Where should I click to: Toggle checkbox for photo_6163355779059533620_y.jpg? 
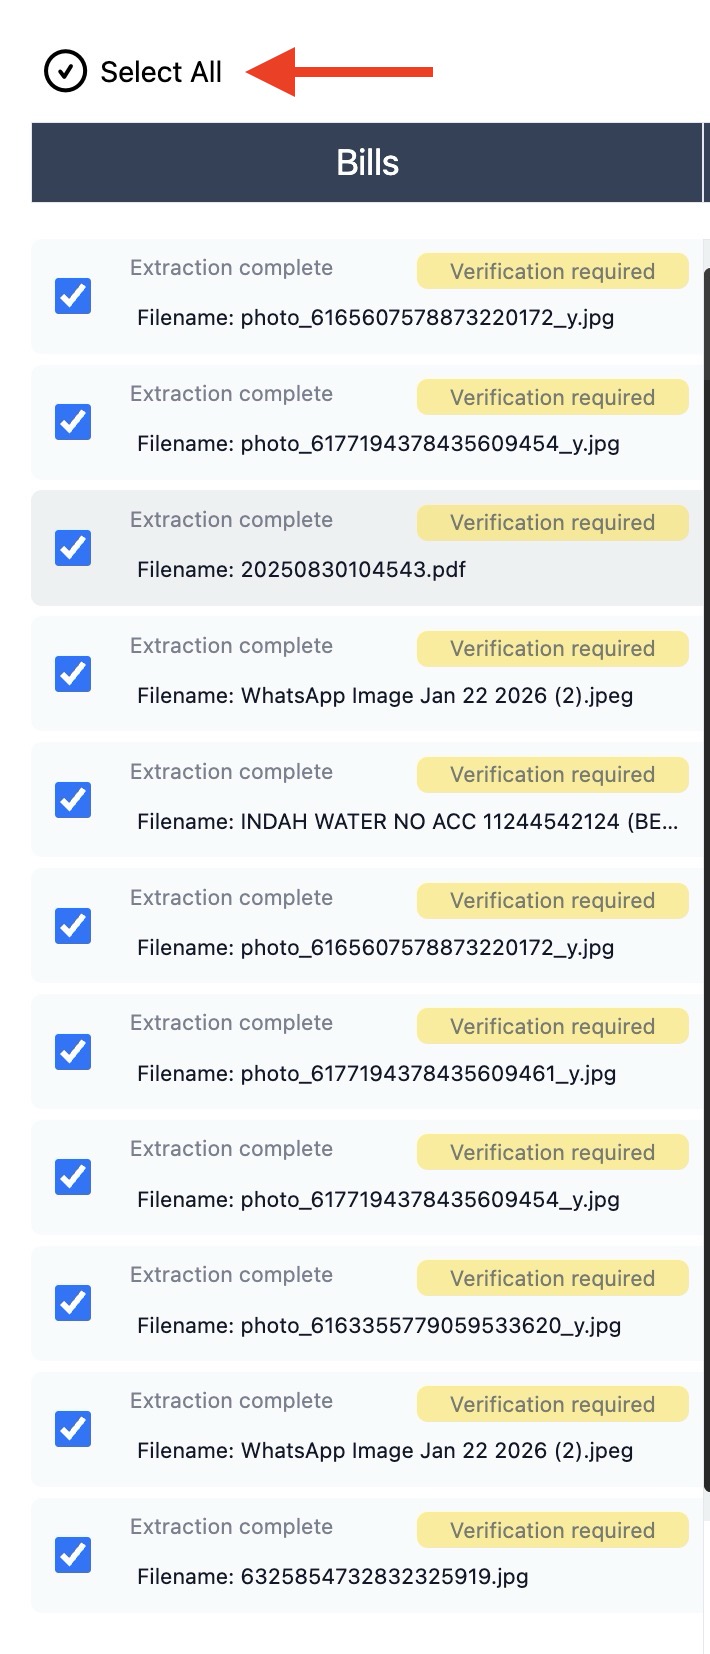click(73, 1303)
